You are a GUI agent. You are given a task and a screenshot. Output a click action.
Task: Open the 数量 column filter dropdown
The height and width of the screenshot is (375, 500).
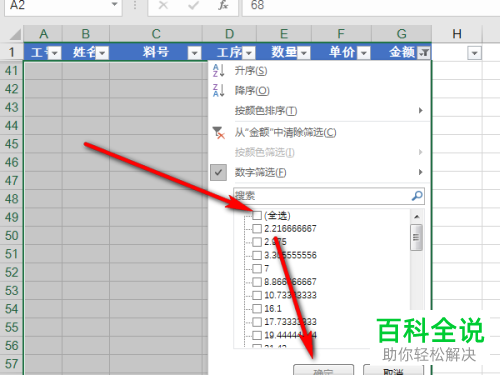[x=304, y=53]
